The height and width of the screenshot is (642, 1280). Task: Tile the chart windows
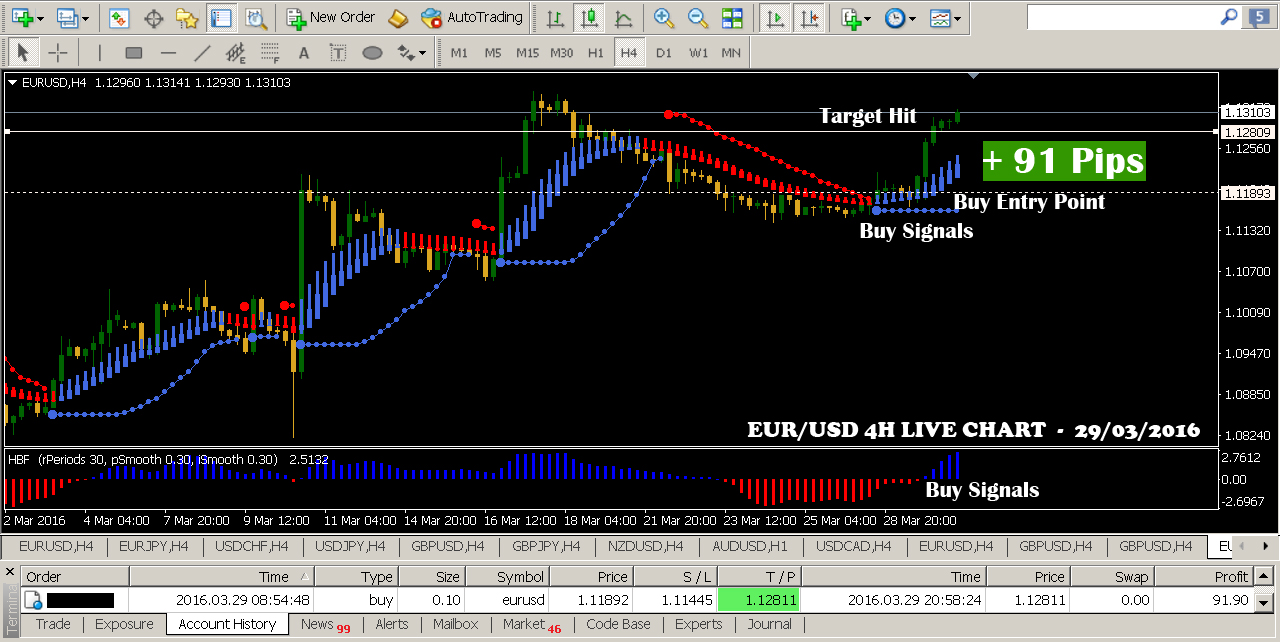point(733,18)
